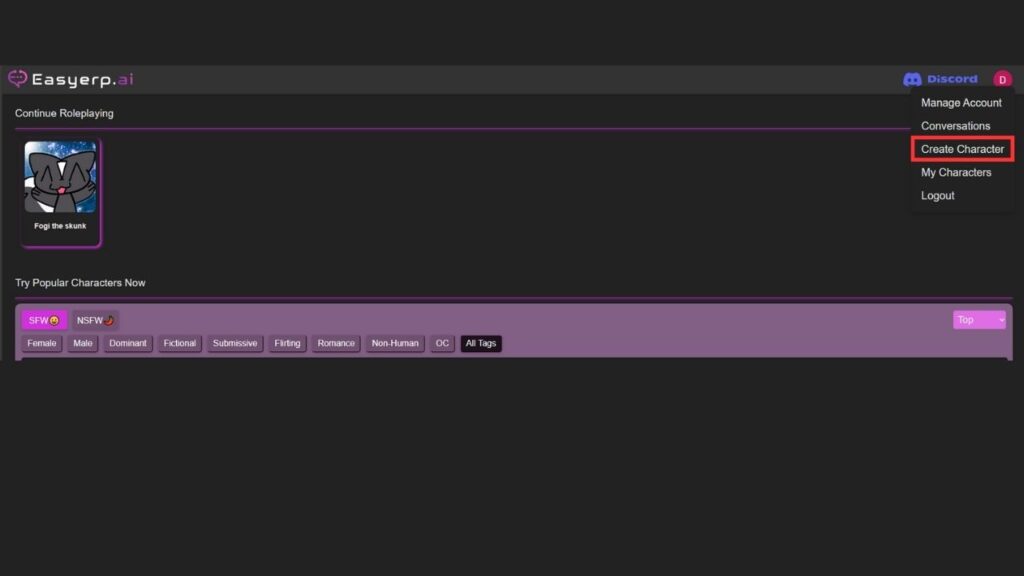The width and height of the screenshot is (1024, 576).
Task: Click the Continue Roleplaying heading
Action: 64,113
